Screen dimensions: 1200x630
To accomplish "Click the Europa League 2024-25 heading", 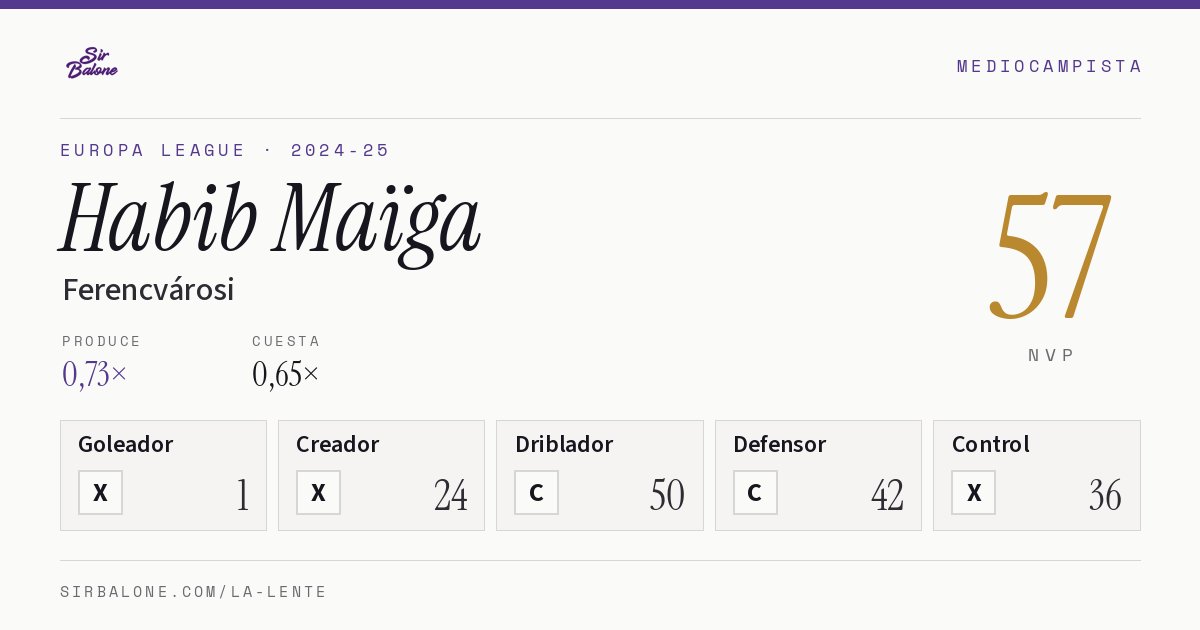I will point(225,150).
